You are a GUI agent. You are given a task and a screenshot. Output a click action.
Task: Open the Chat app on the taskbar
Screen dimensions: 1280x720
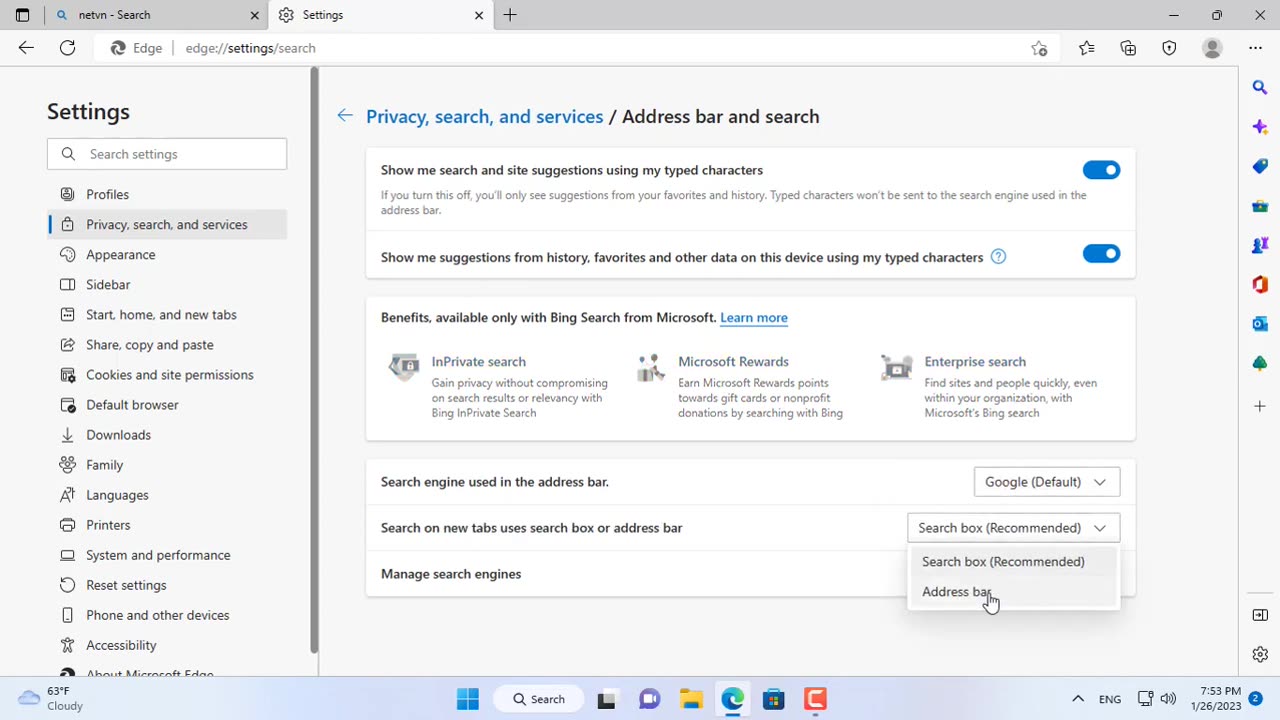(650, 699)
